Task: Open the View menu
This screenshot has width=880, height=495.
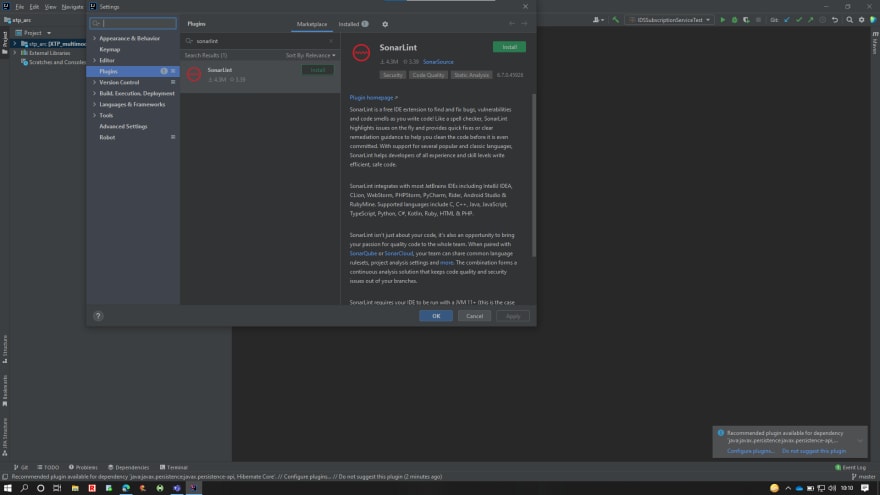Action: click(50, 7)
